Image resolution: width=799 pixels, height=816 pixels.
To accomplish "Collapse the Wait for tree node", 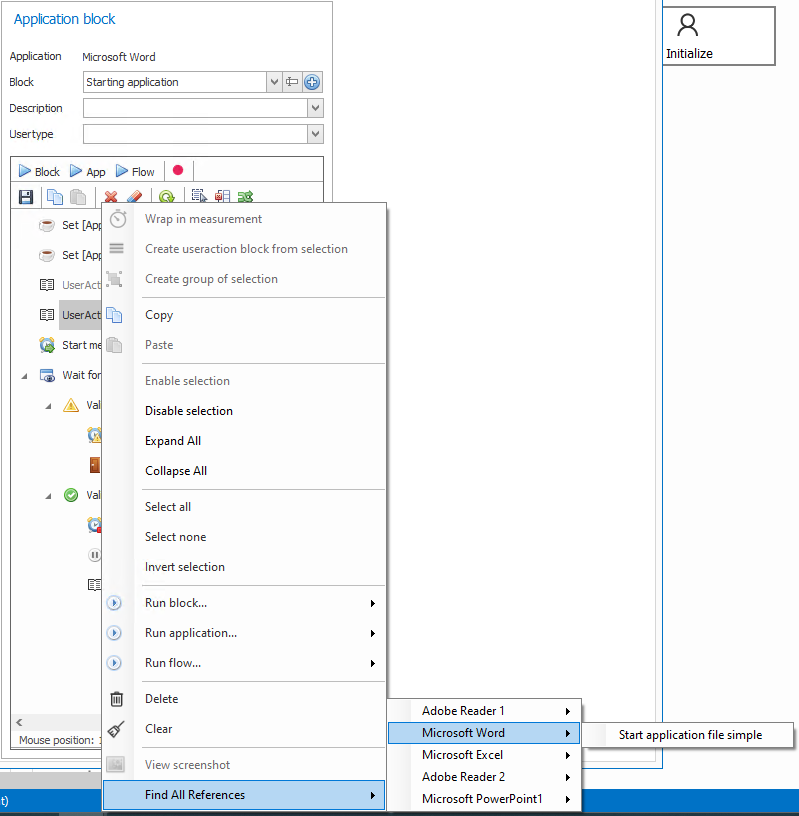I will pyautogui.click(x=25, y=375).
